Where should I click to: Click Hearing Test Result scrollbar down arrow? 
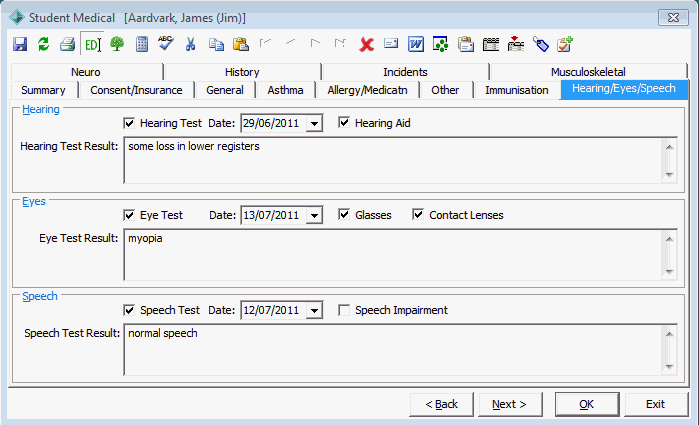click(x=669, y=175)
